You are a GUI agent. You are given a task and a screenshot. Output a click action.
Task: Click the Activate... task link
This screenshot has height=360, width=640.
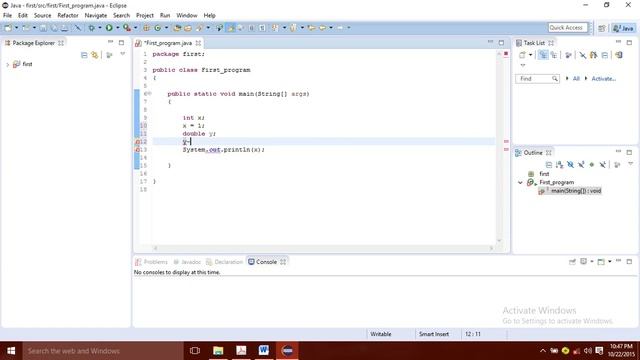click(604, 78)
